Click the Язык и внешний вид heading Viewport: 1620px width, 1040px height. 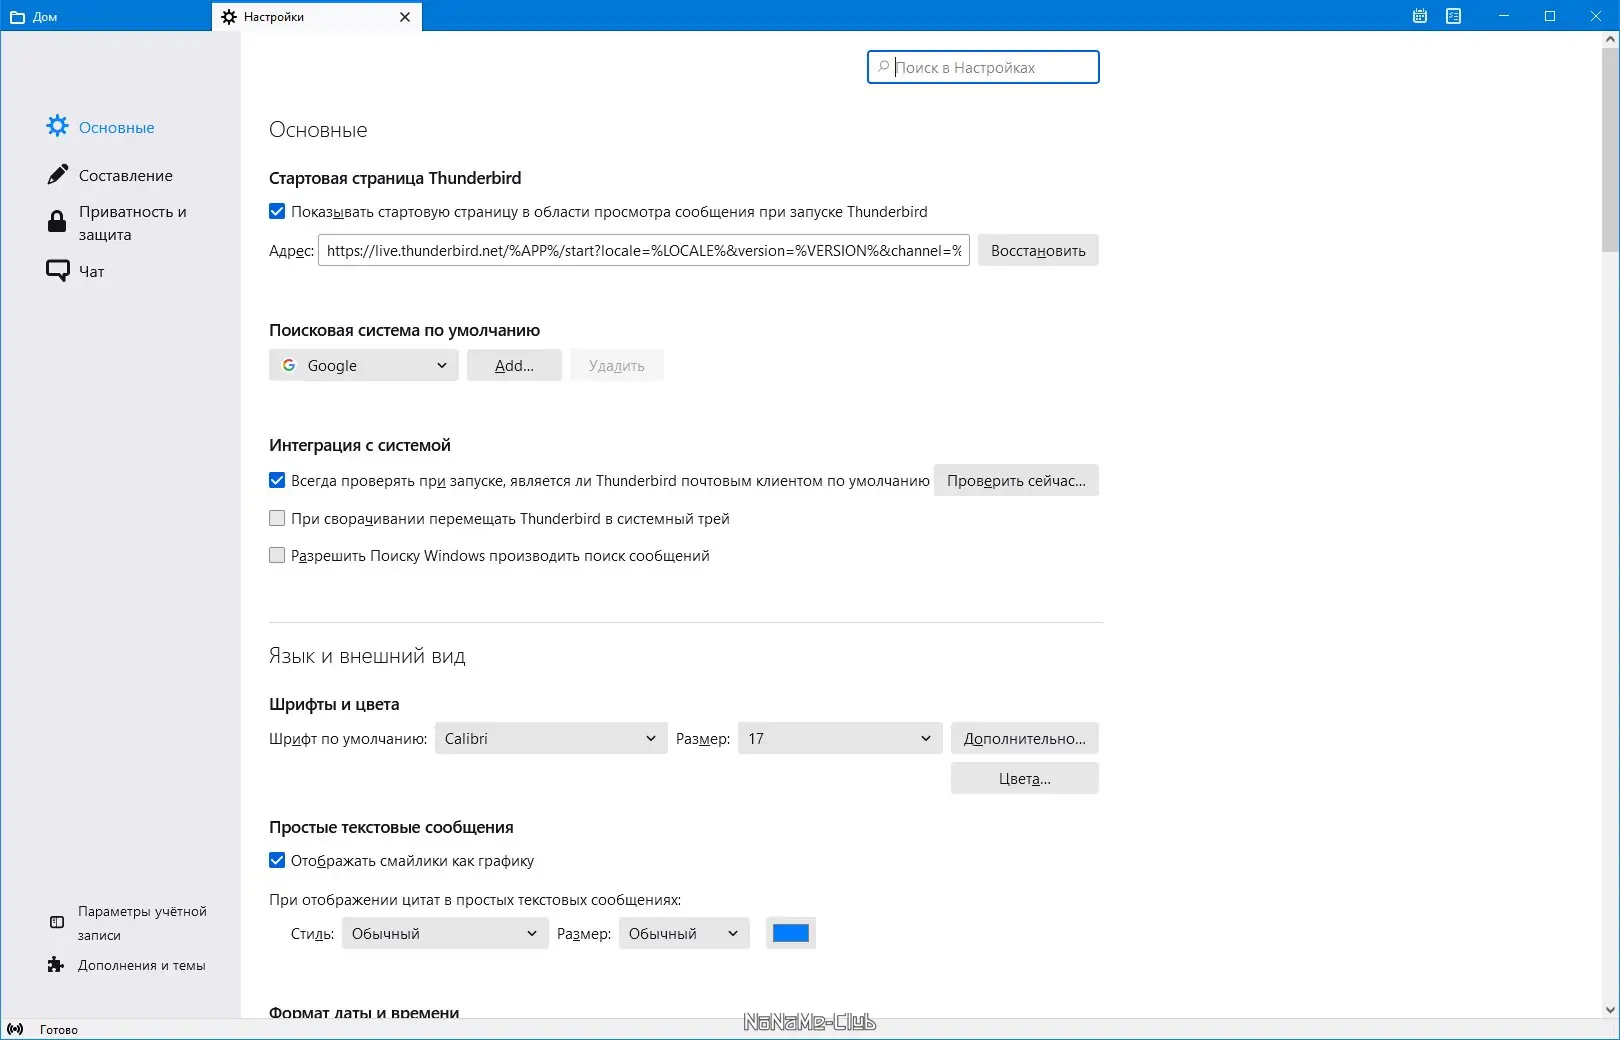(x=367, y=656)
